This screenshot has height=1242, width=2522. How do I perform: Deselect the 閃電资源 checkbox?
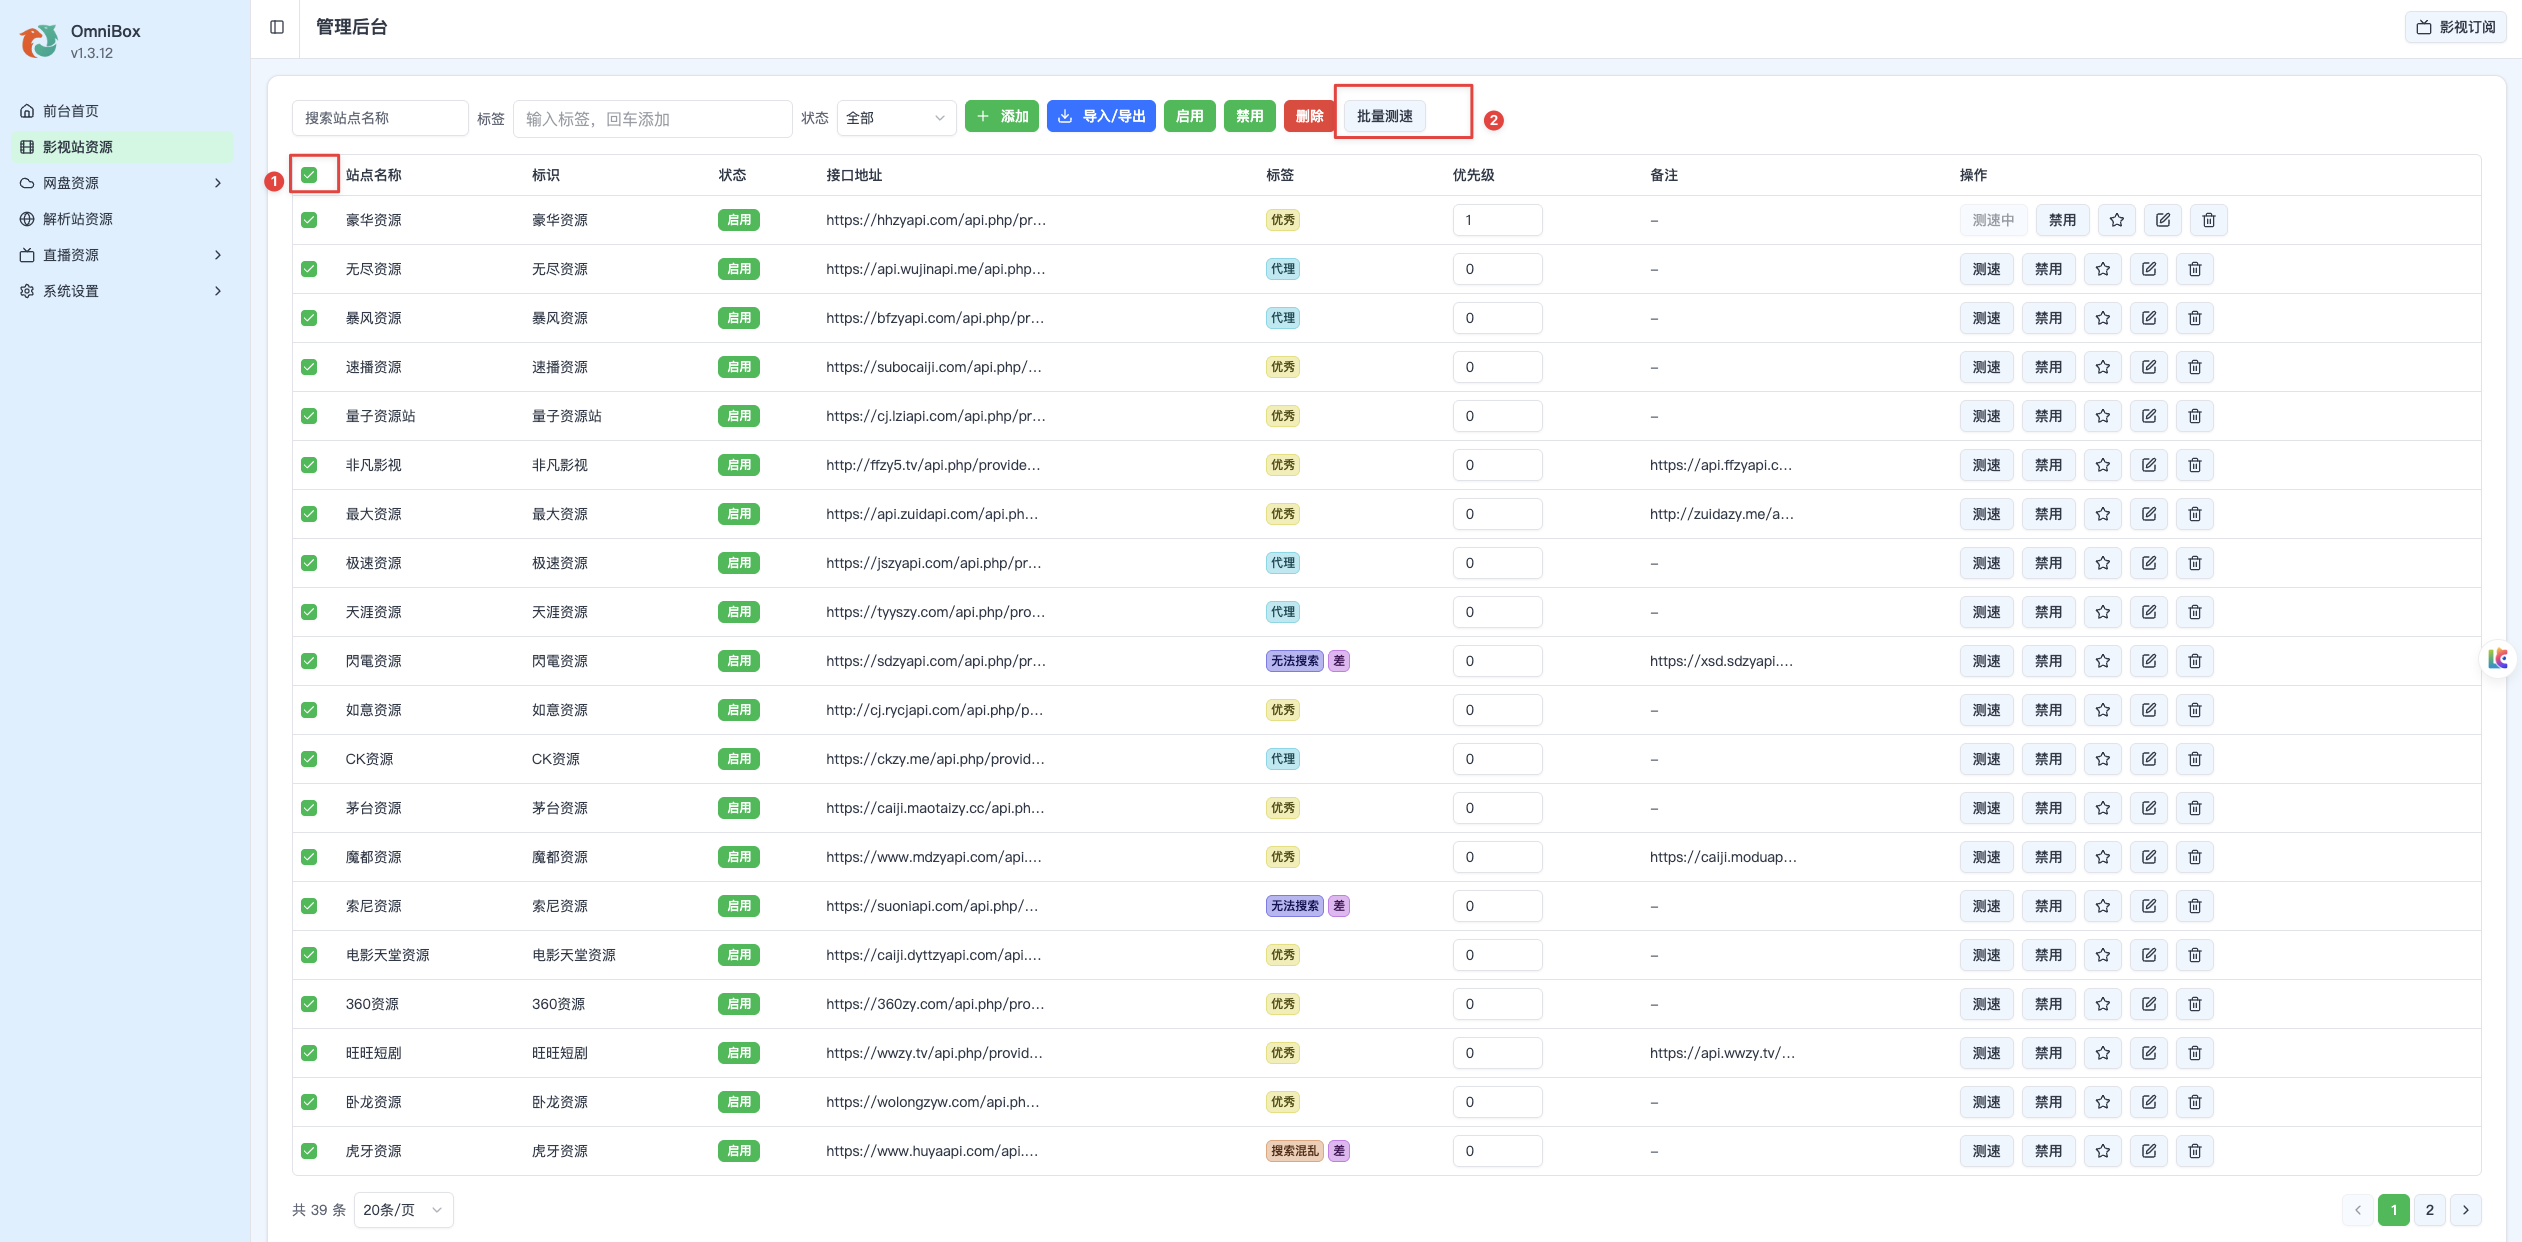click(309, 661)
